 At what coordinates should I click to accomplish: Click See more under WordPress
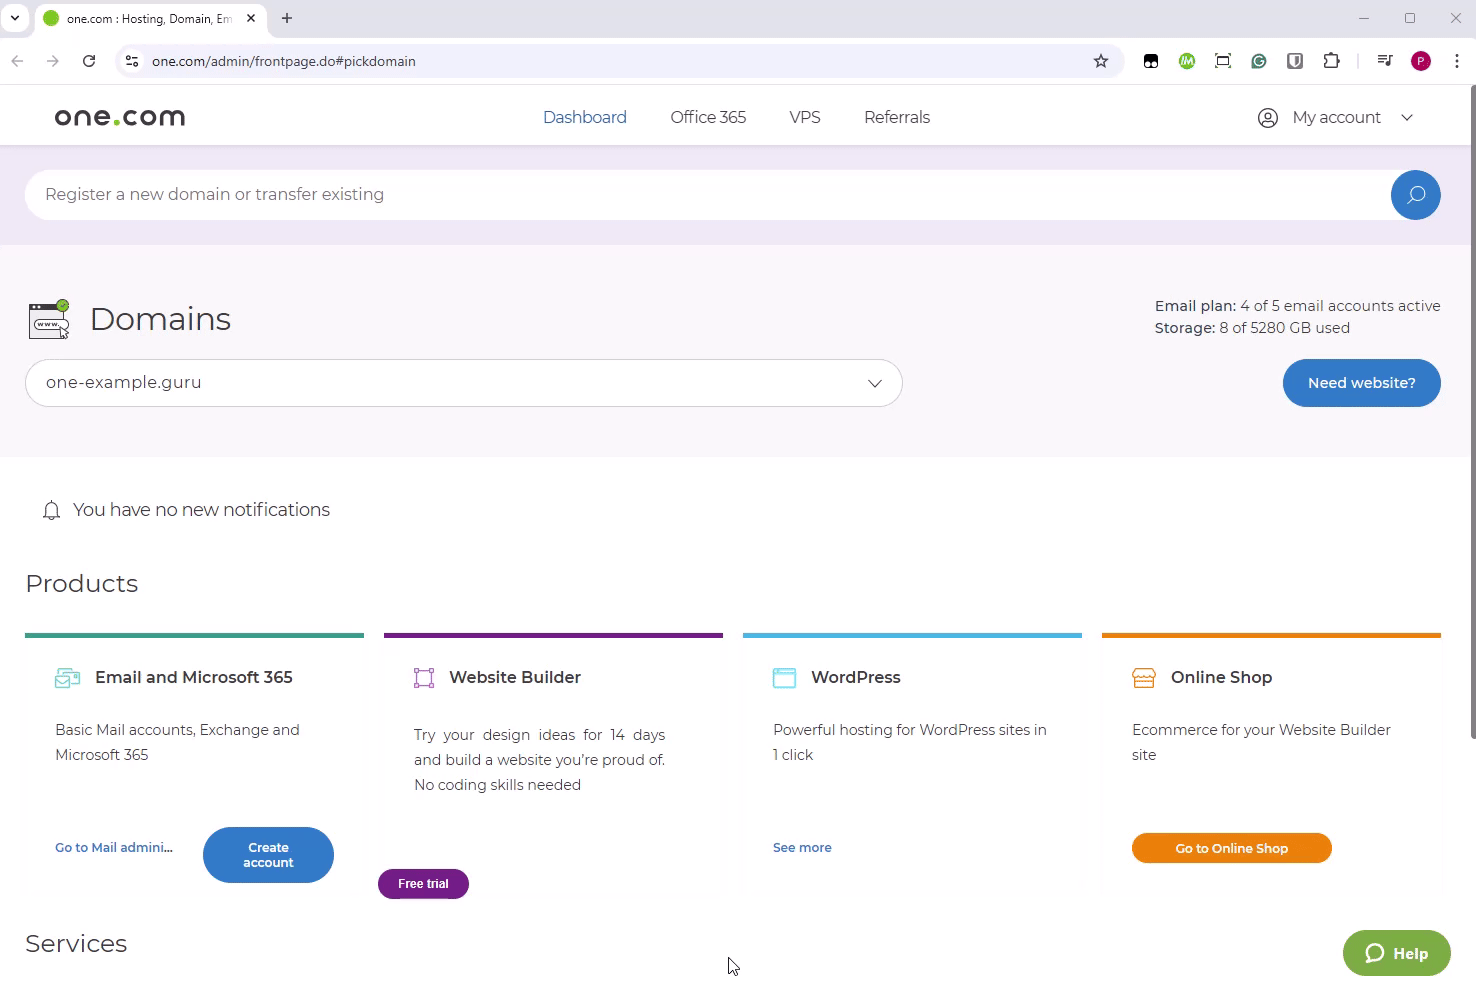coord(802,847)
